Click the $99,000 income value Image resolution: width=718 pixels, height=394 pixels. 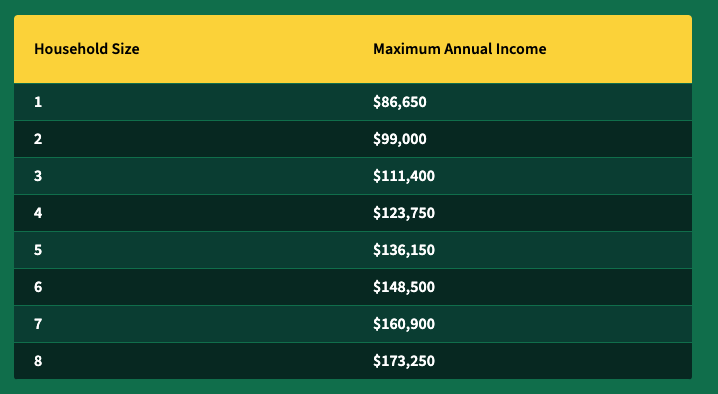coord(400,139)
